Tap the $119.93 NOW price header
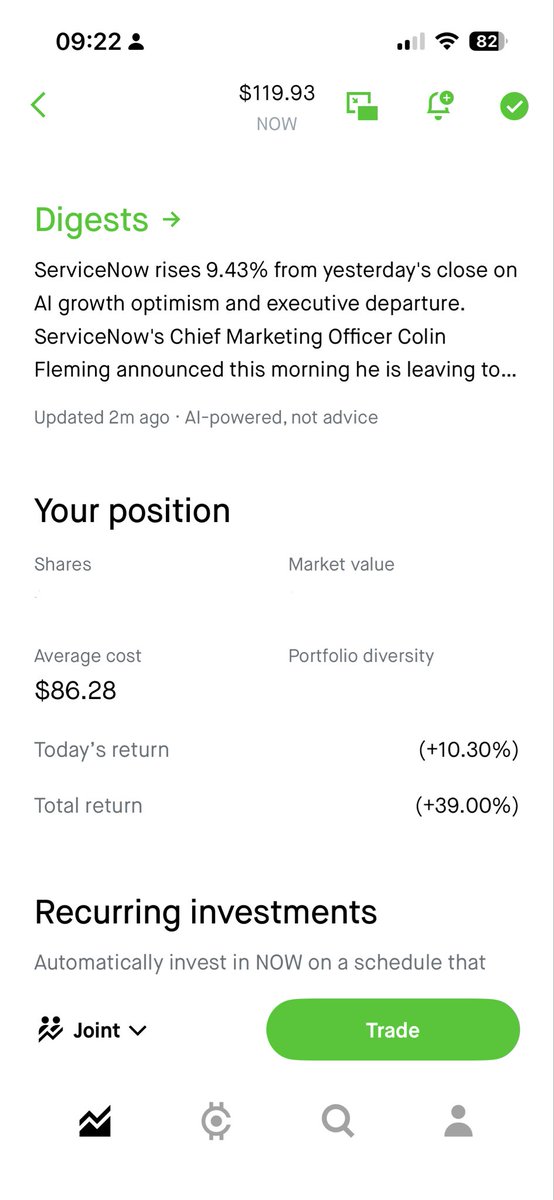 pos(277,107)
